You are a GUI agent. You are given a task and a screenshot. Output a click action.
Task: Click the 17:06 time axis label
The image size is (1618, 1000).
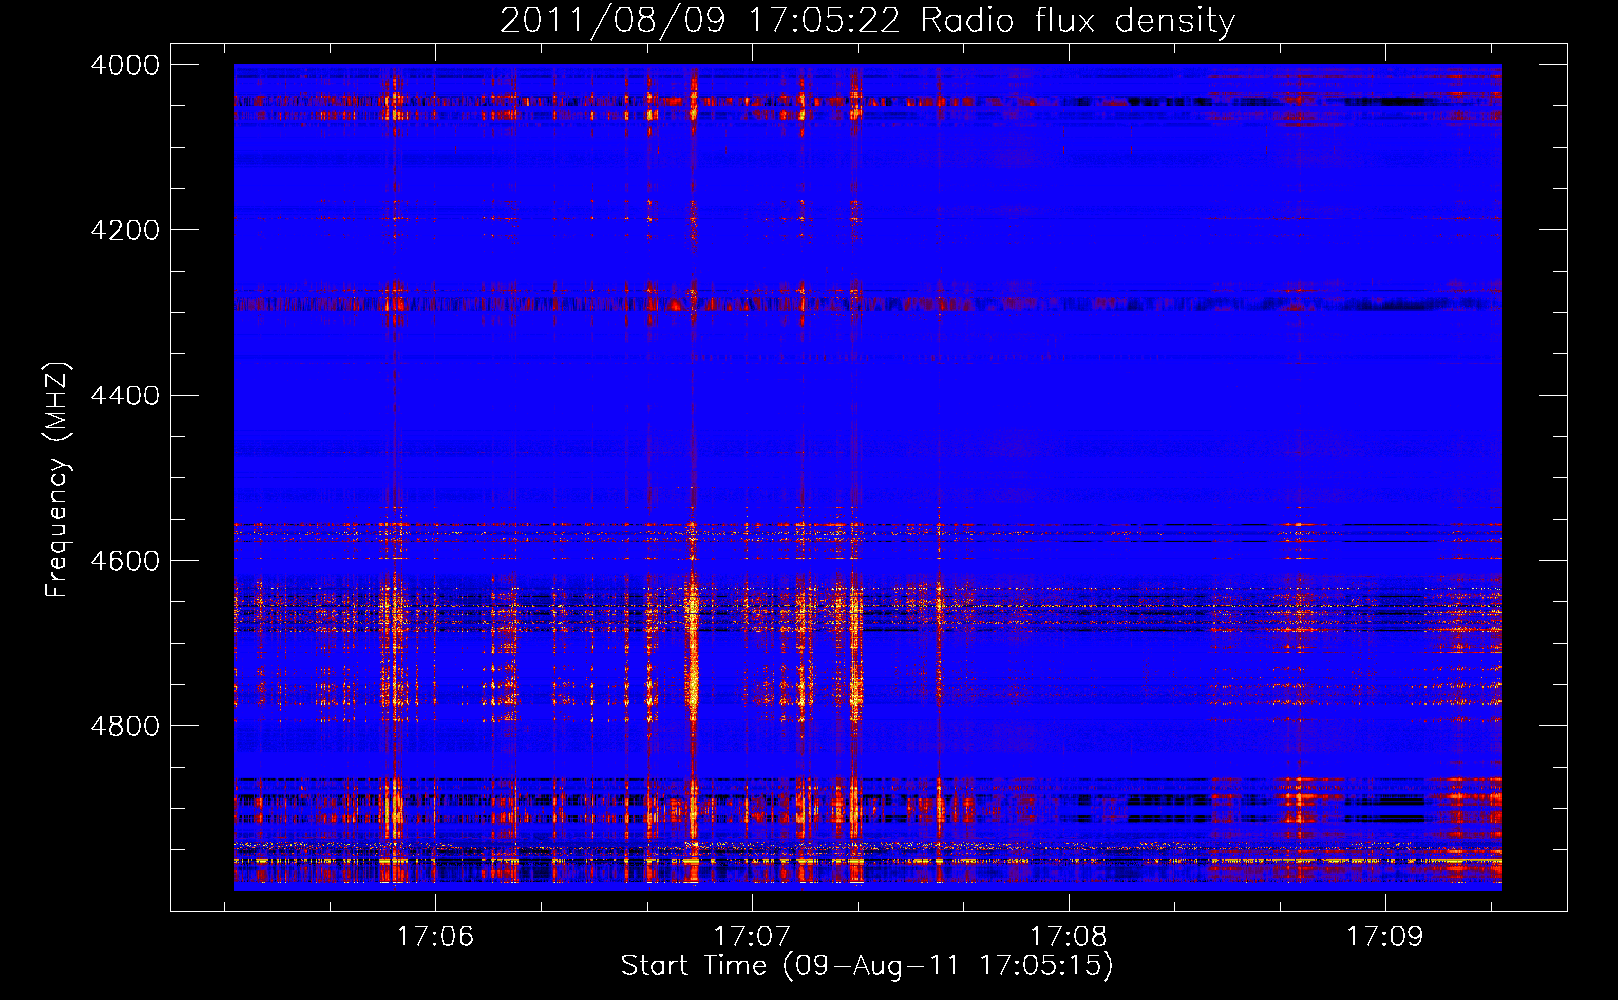tap(435, 936)
